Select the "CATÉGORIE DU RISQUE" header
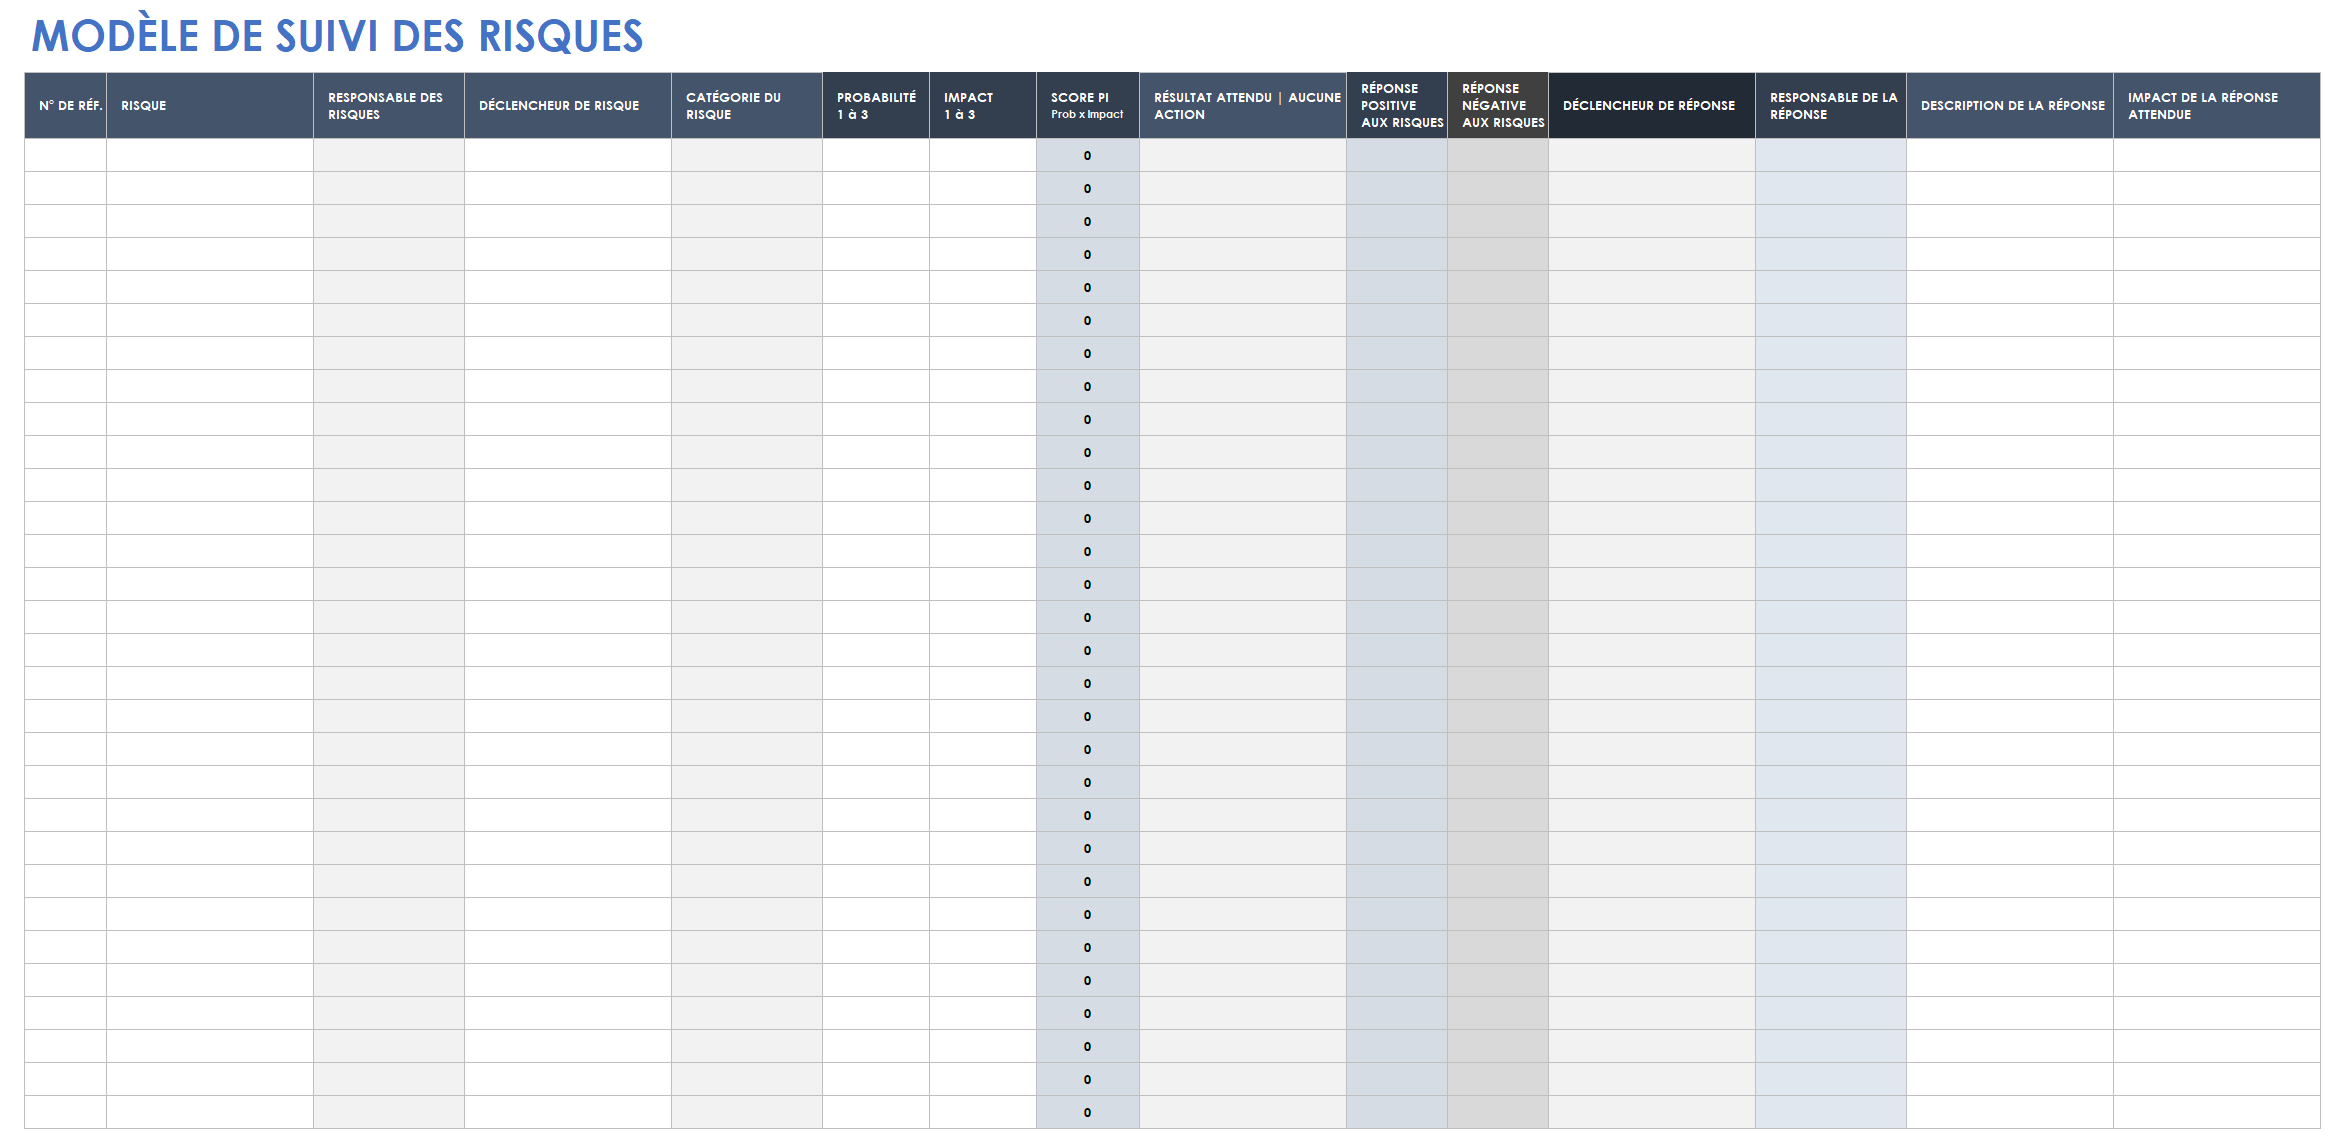The image size is (2345, 1147). 747,105
